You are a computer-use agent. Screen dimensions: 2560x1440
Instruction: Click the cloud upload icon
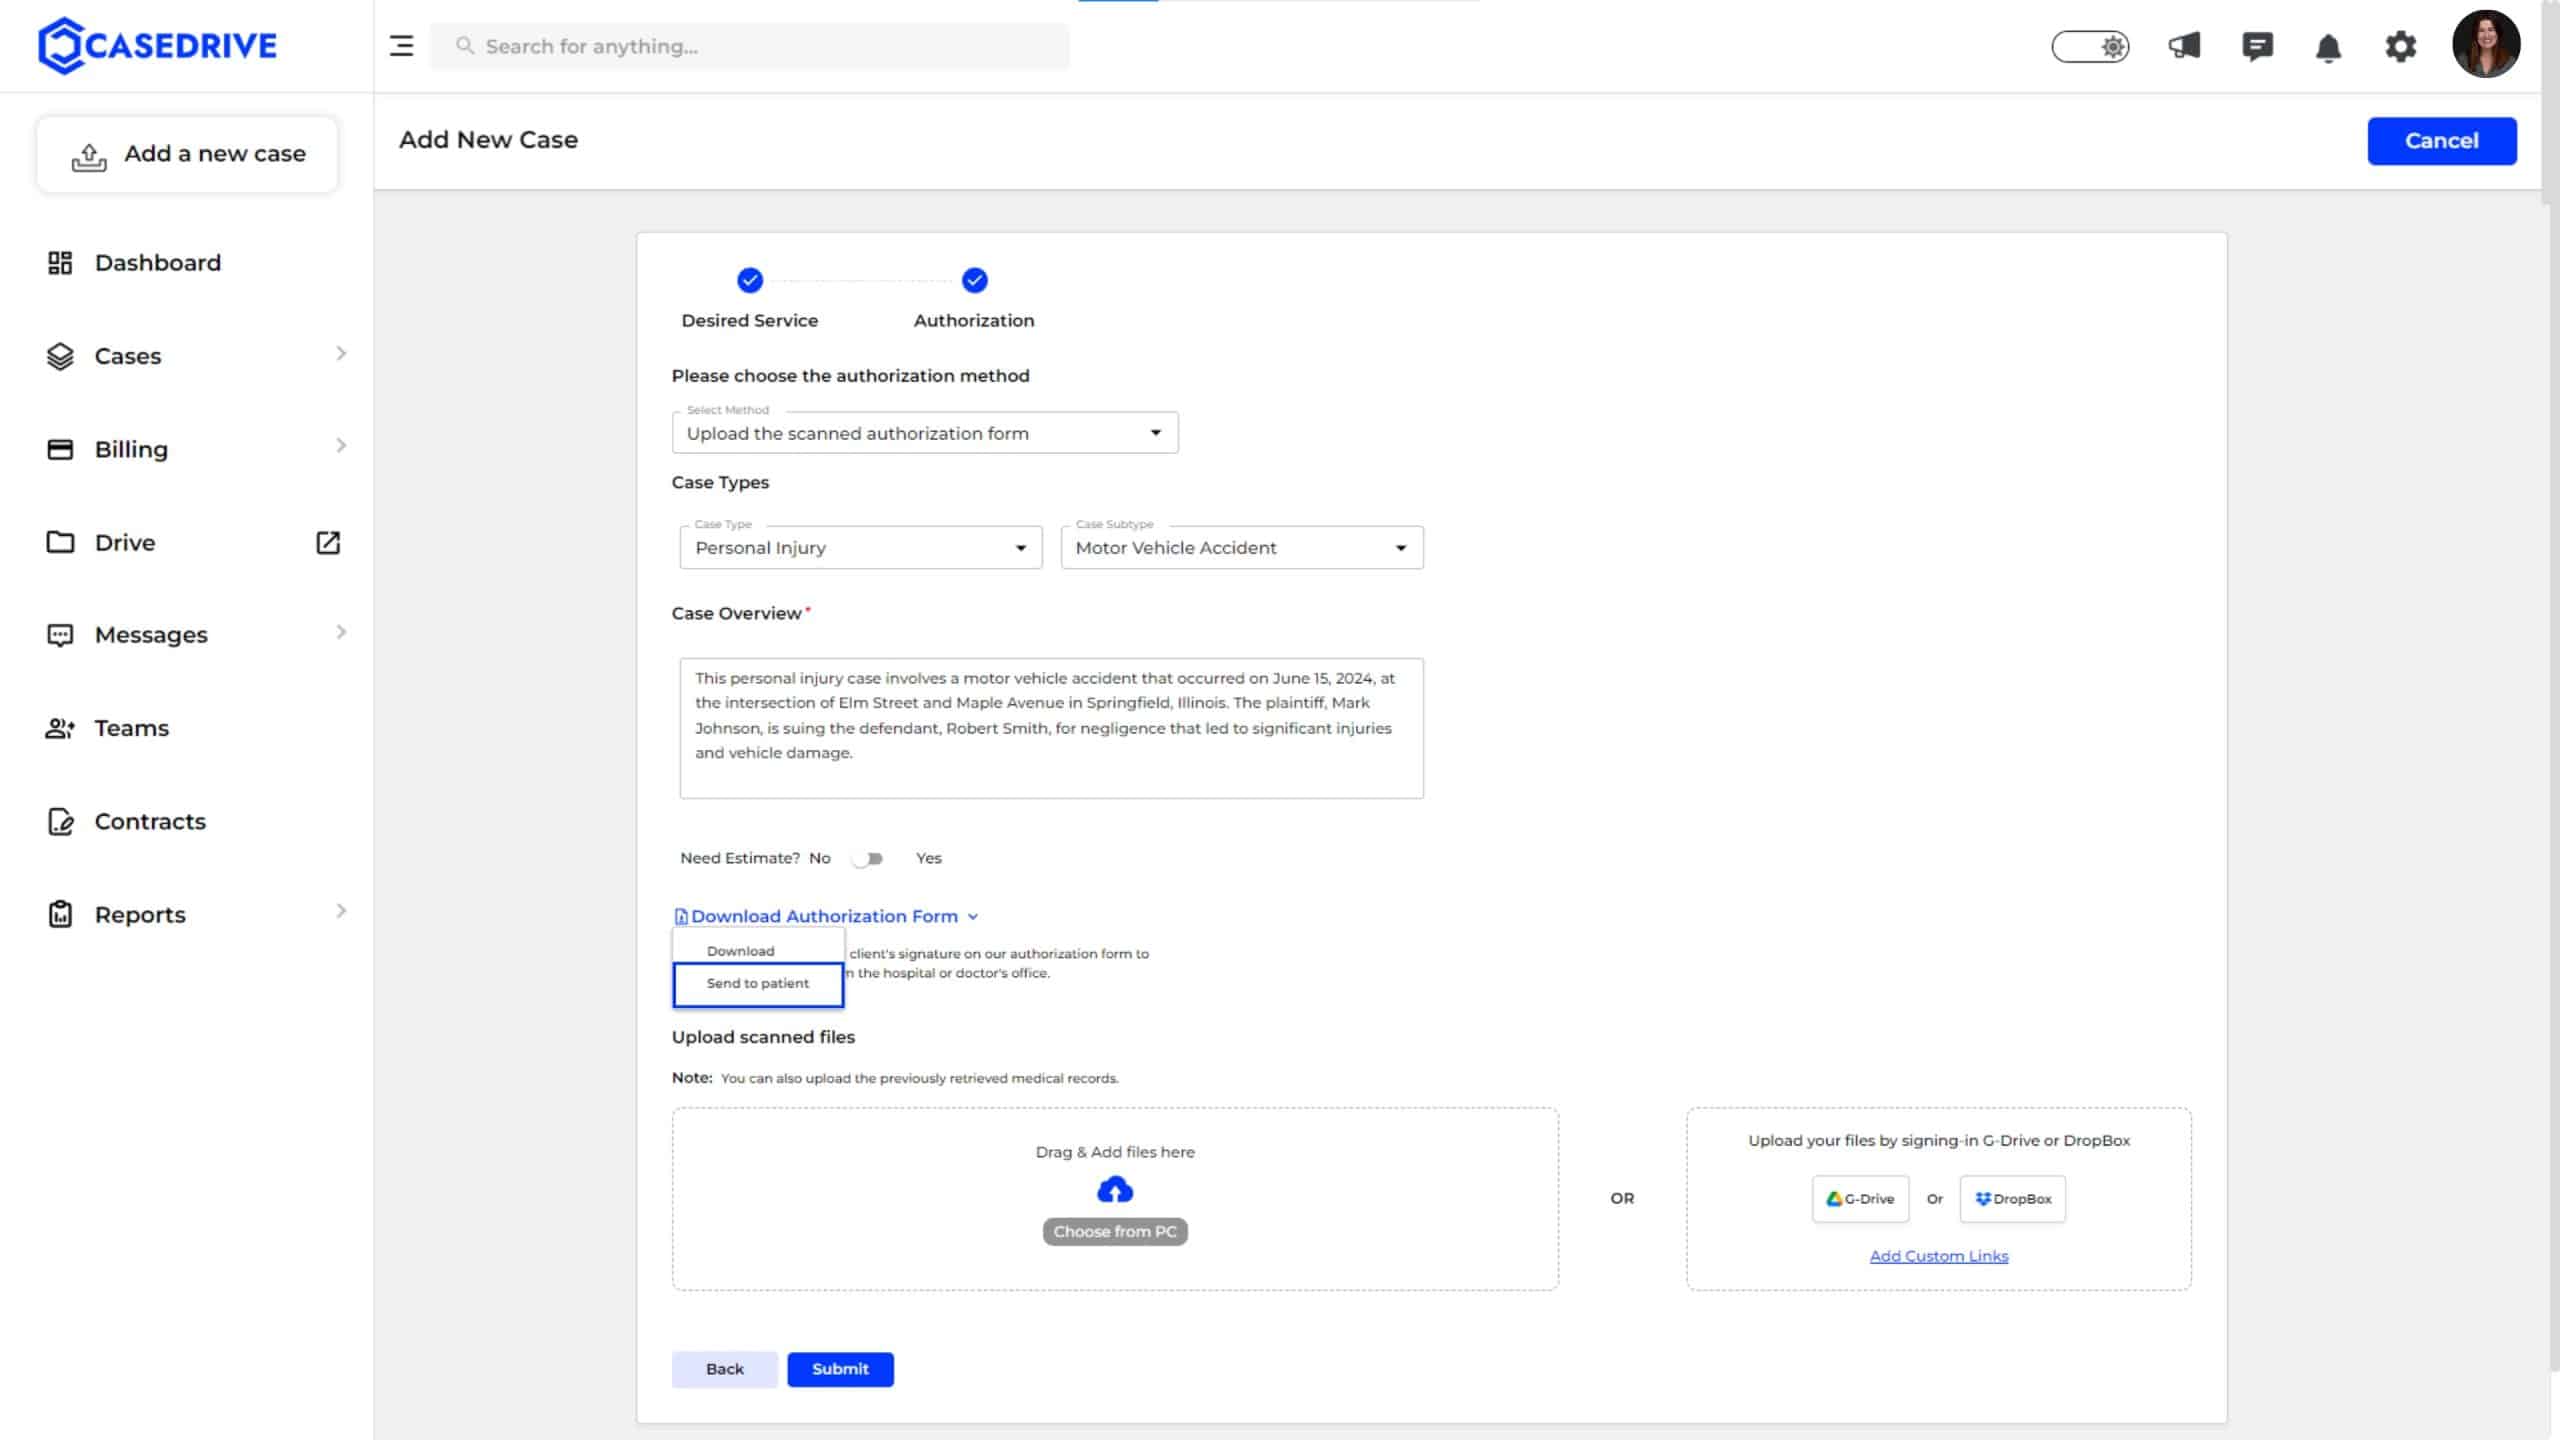[1115, 1190]
